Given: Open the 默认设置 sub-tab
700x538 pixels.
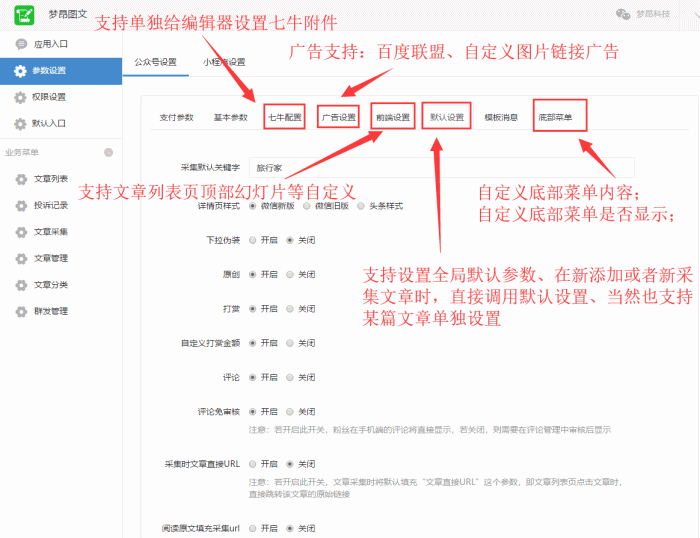Looking at the screenshot, I should pyautogui.click(x=447, y=117).
